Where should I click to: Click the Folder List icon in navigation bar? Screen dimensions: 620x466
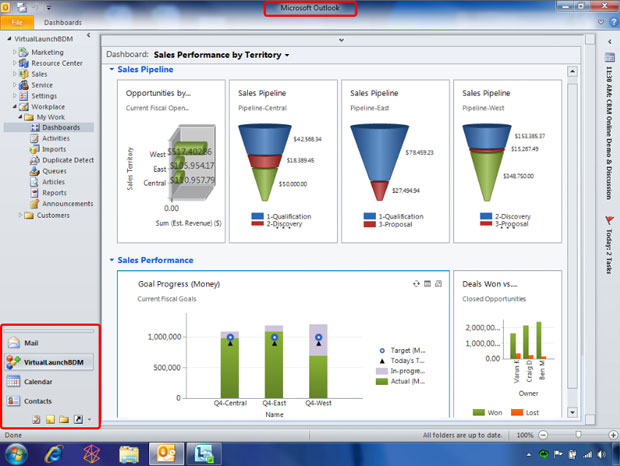click(64, 419)
